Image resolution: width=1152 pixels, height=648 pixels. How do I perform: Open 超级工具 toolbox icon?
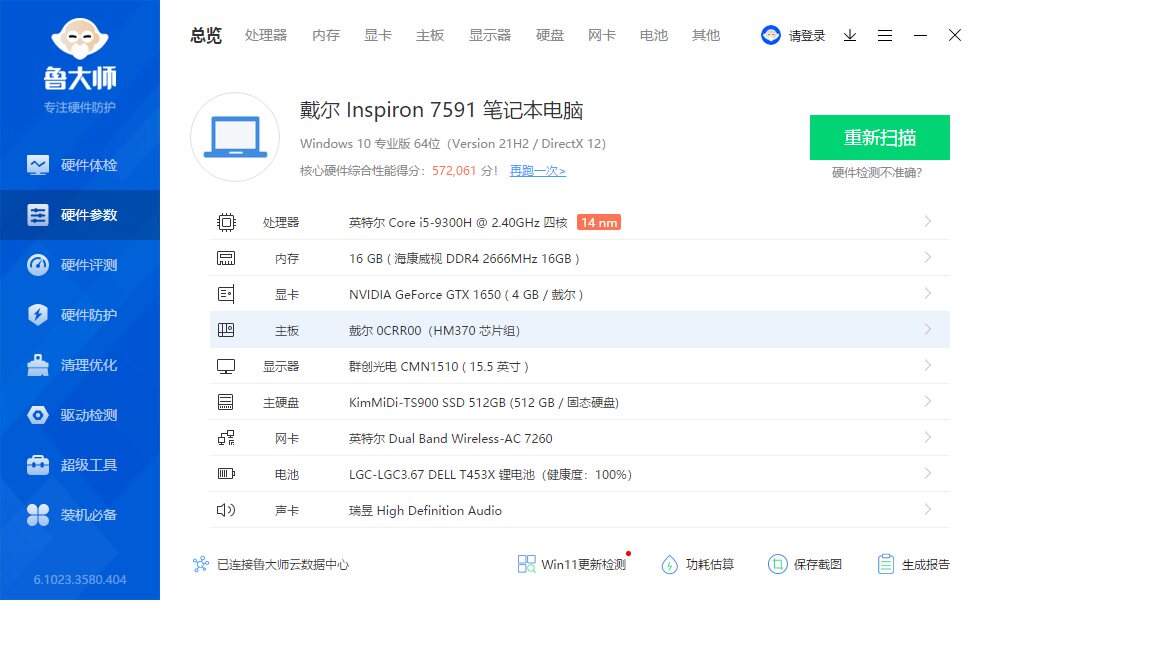(x=38, y=465)
